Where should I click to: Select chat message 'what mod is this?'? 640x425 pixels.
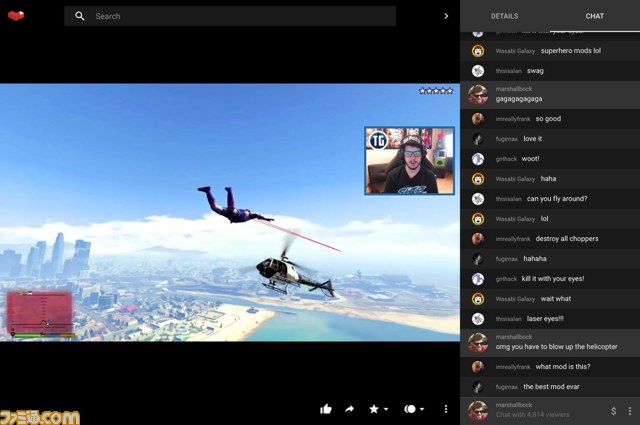tap(563, 367)
